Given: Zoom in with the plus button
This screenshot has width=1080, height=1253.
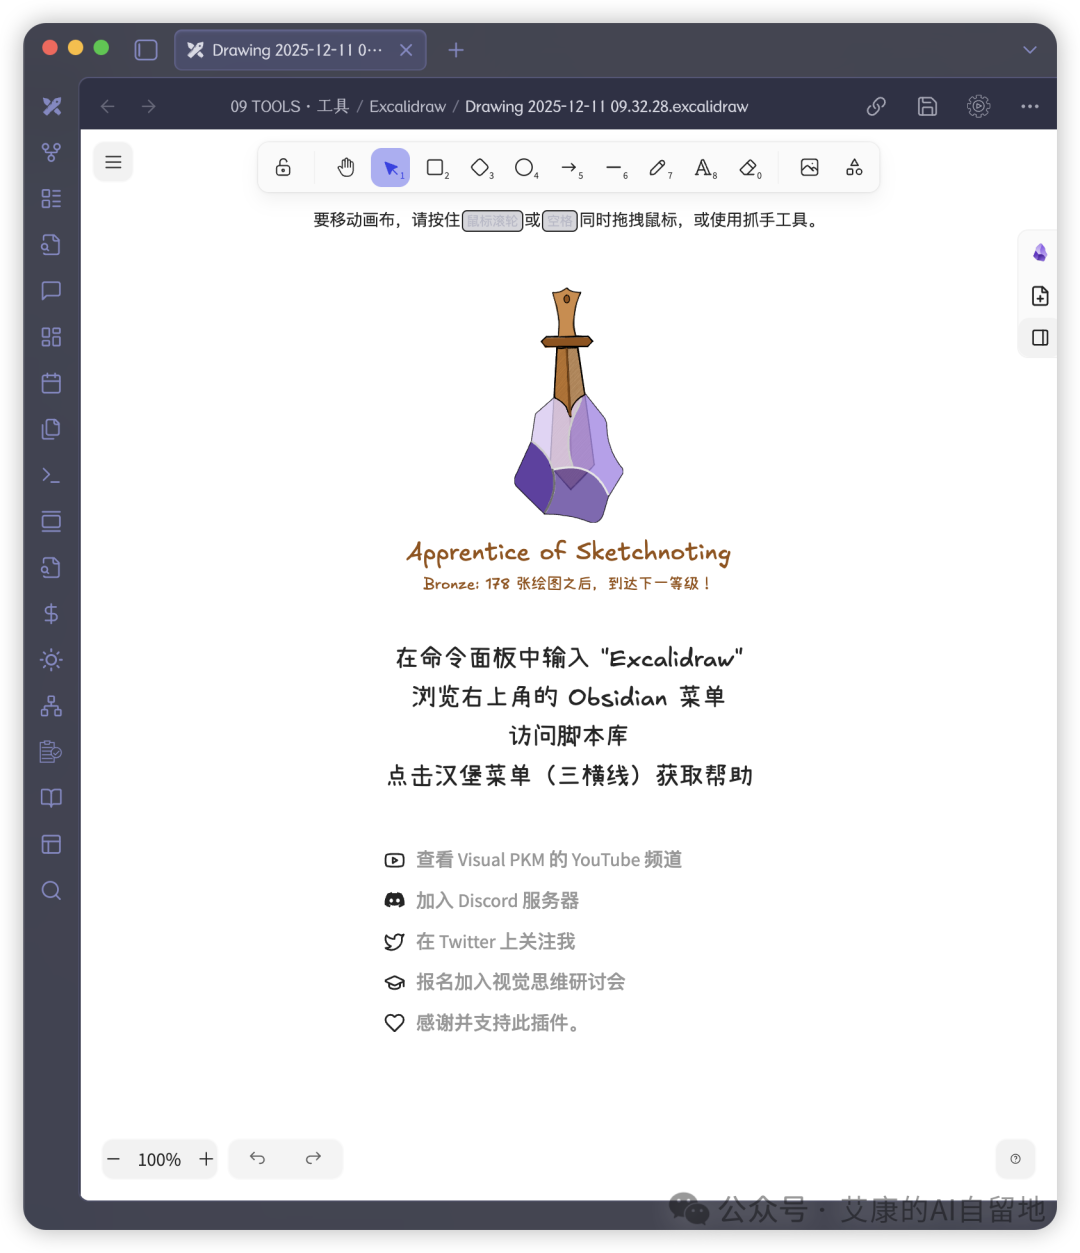Looking at the screenshot, I should tap(206, 1159).
